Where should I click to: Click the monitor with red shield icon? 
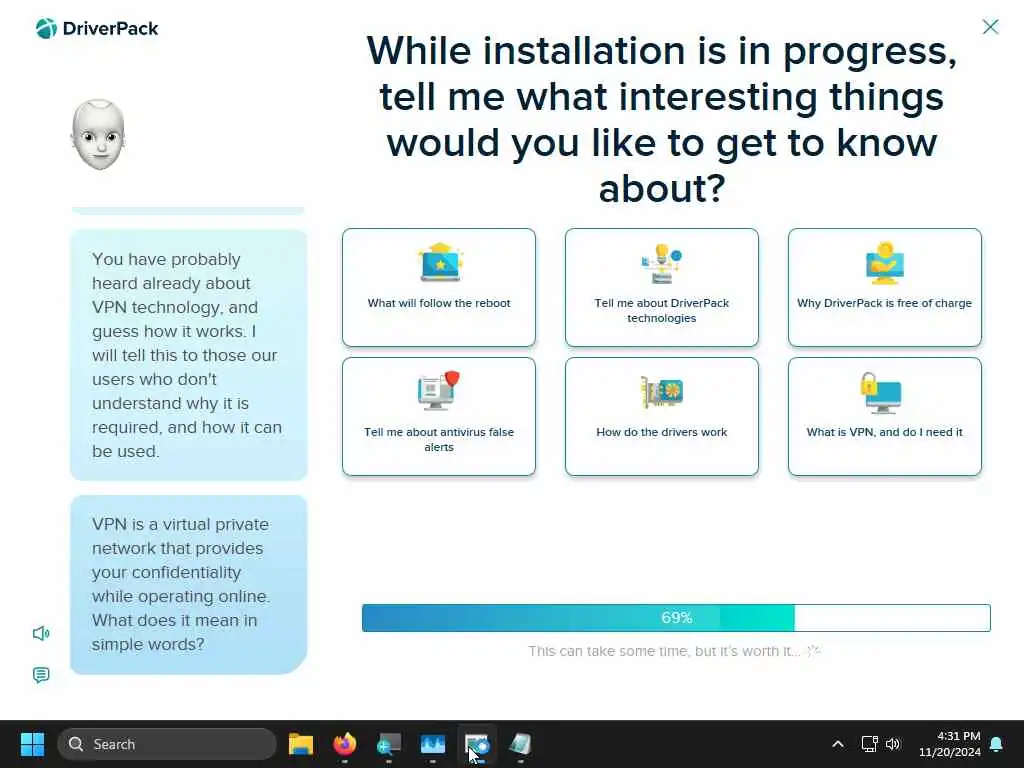click(x=439, y=391)
